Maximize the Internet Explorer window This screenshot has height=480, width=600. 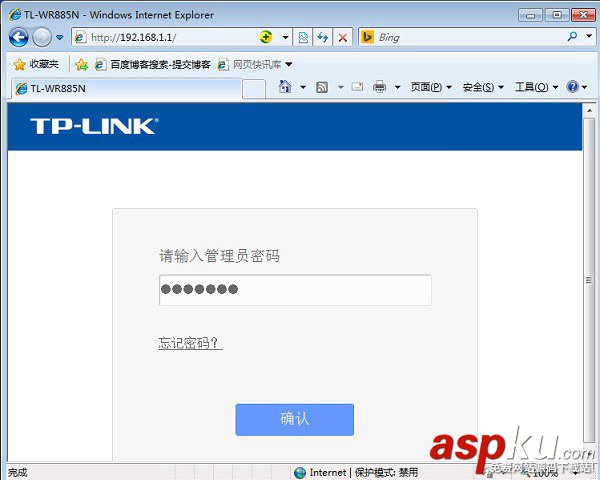tap(556, 15)
